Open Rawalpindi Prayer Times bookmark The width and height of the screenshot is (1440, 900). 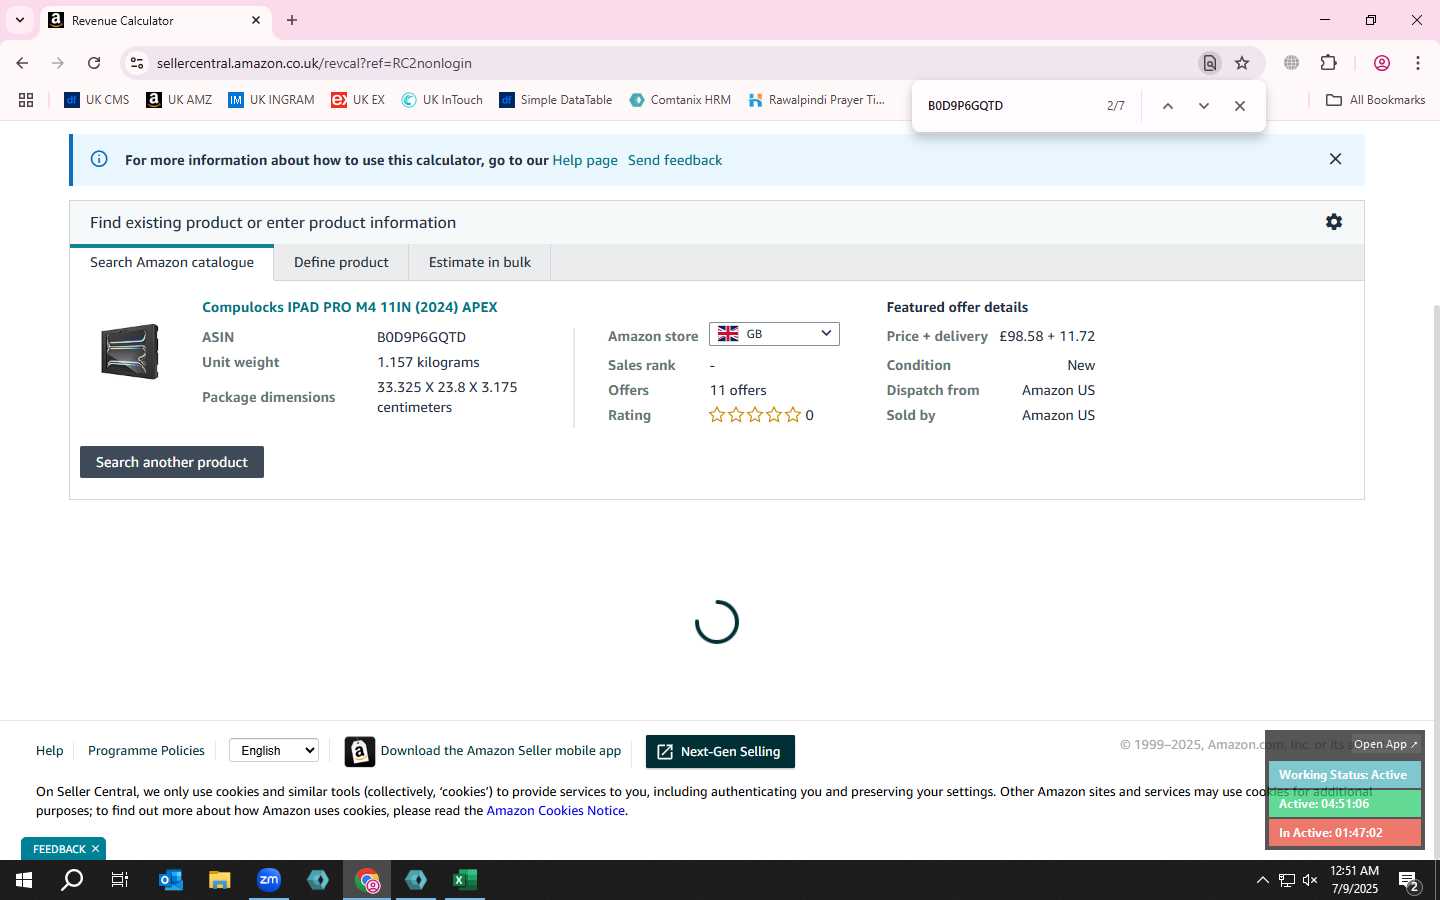(816, 100)
